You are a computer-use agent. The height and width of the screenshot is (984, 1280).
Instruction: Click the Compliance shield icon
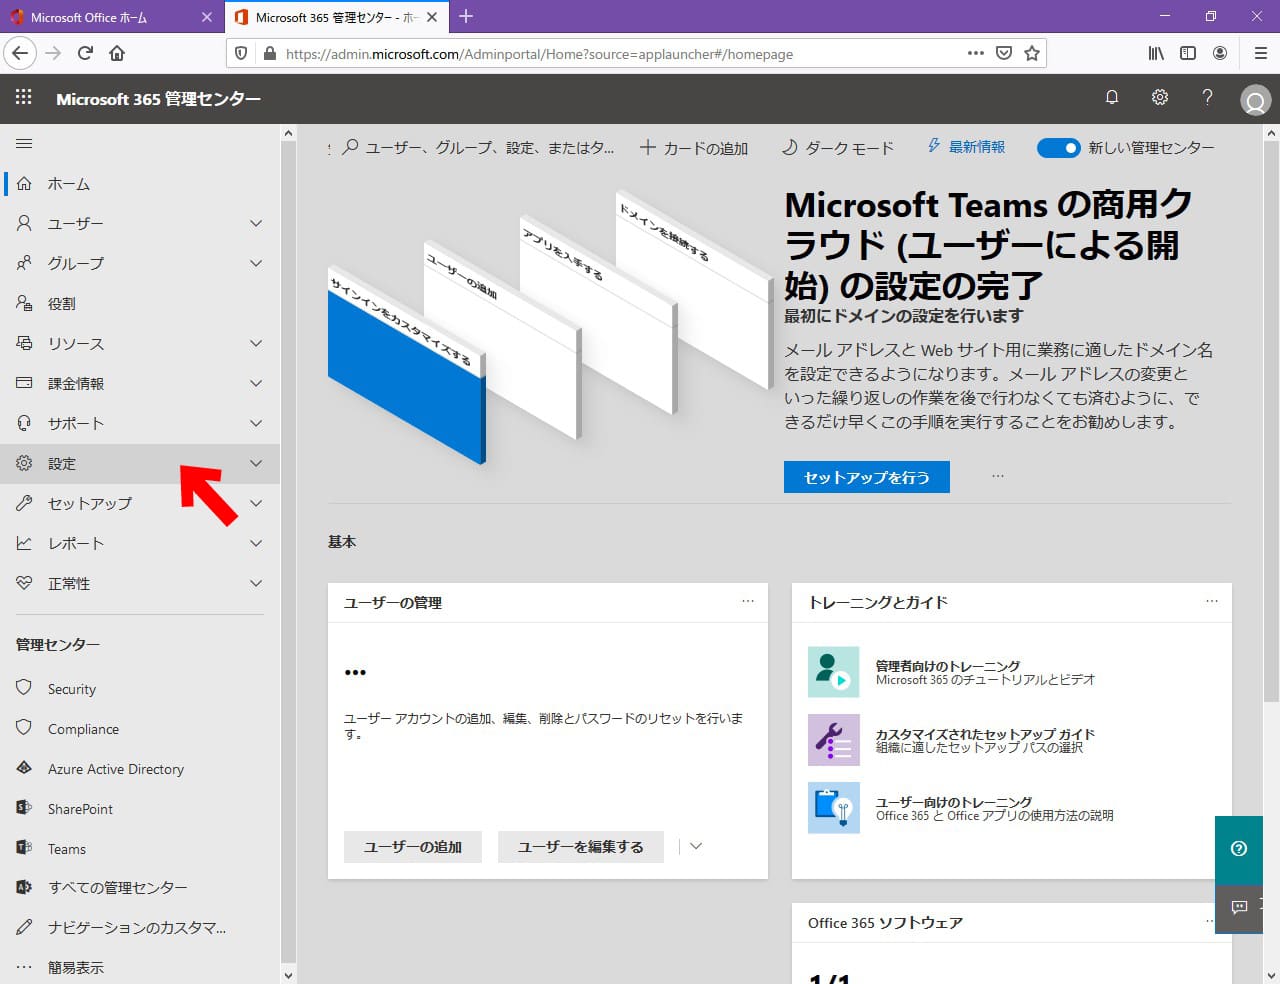(24, 728)
